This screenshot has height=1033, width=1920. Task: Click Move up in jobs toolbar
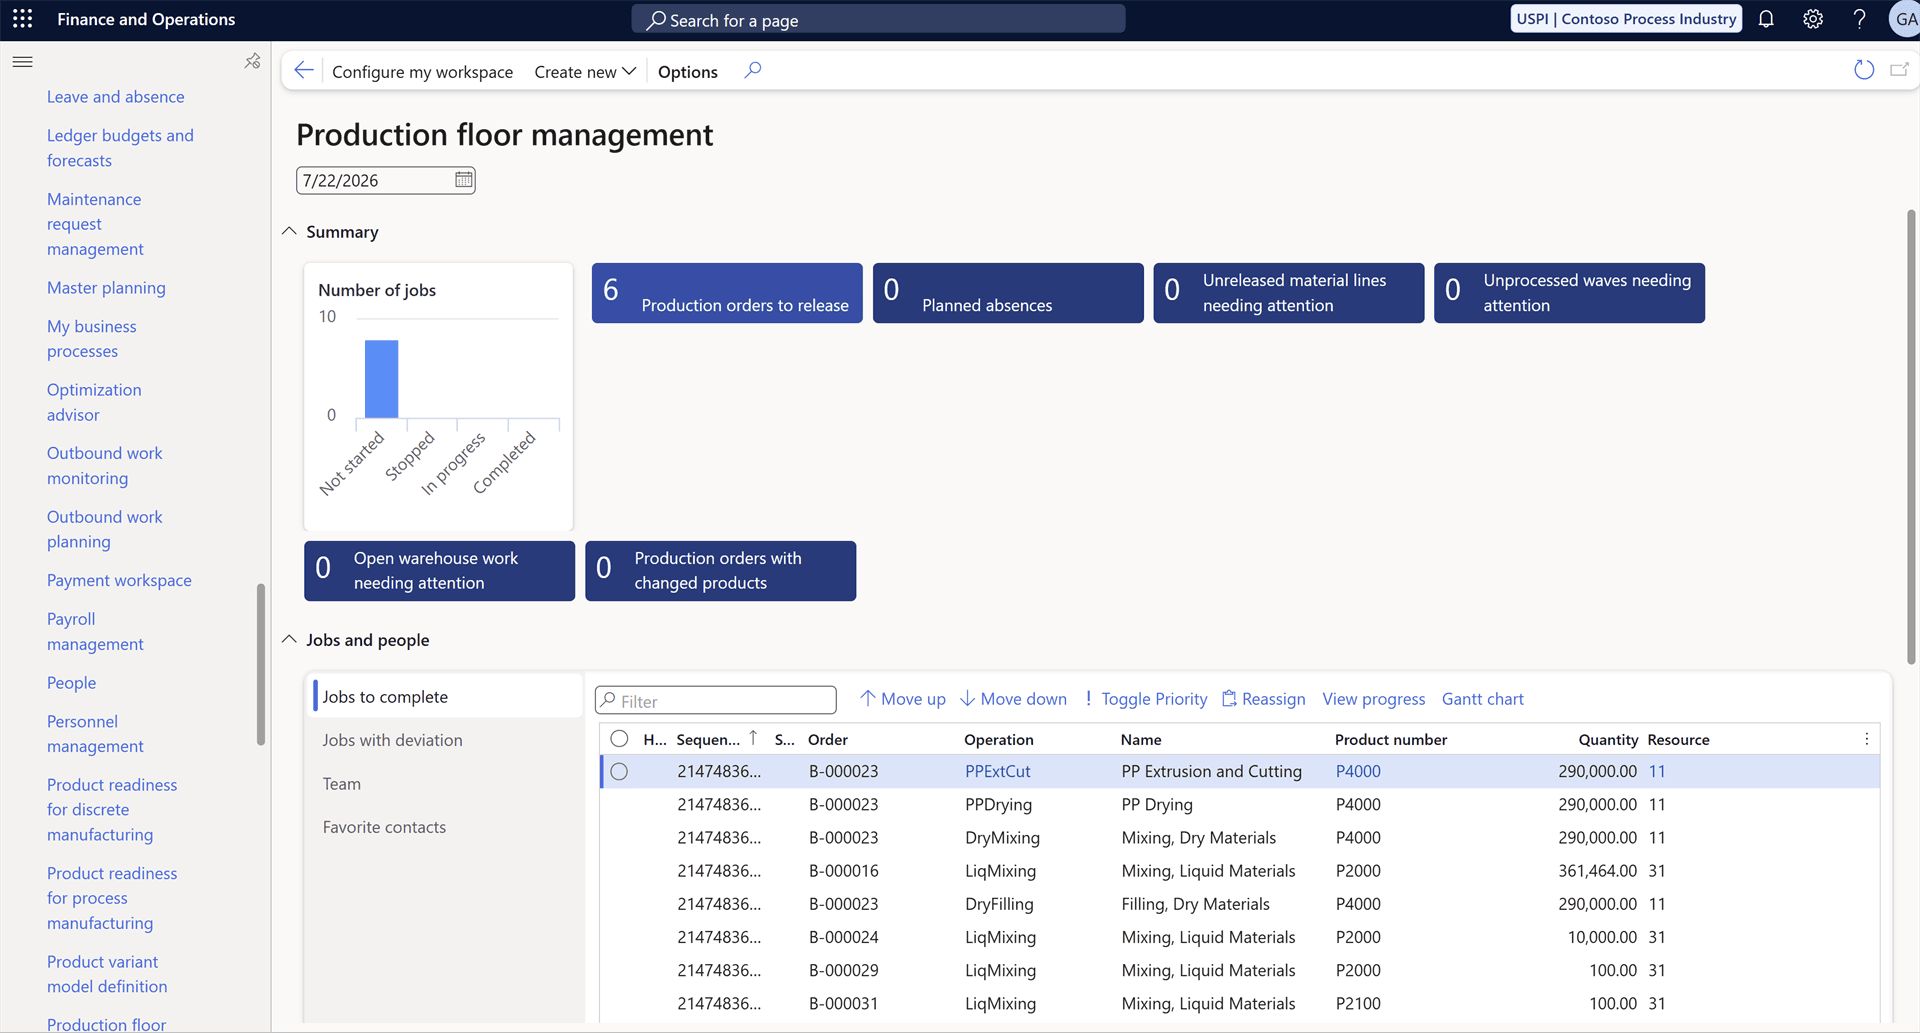click(x=902, y=699)
